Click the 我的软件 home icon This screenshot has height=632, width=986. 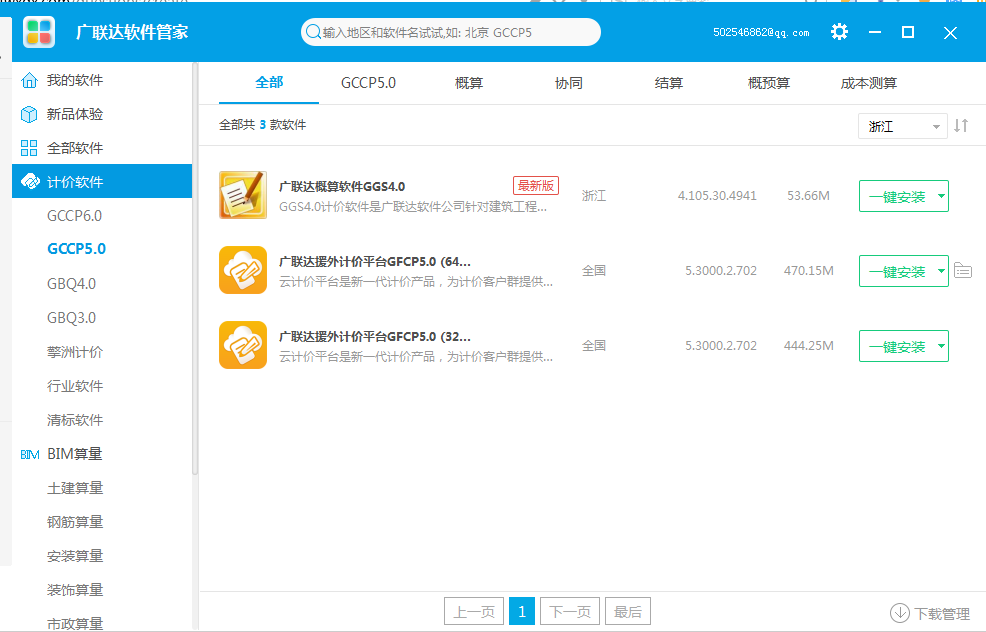pyautogui.click(x=29, y=80)
